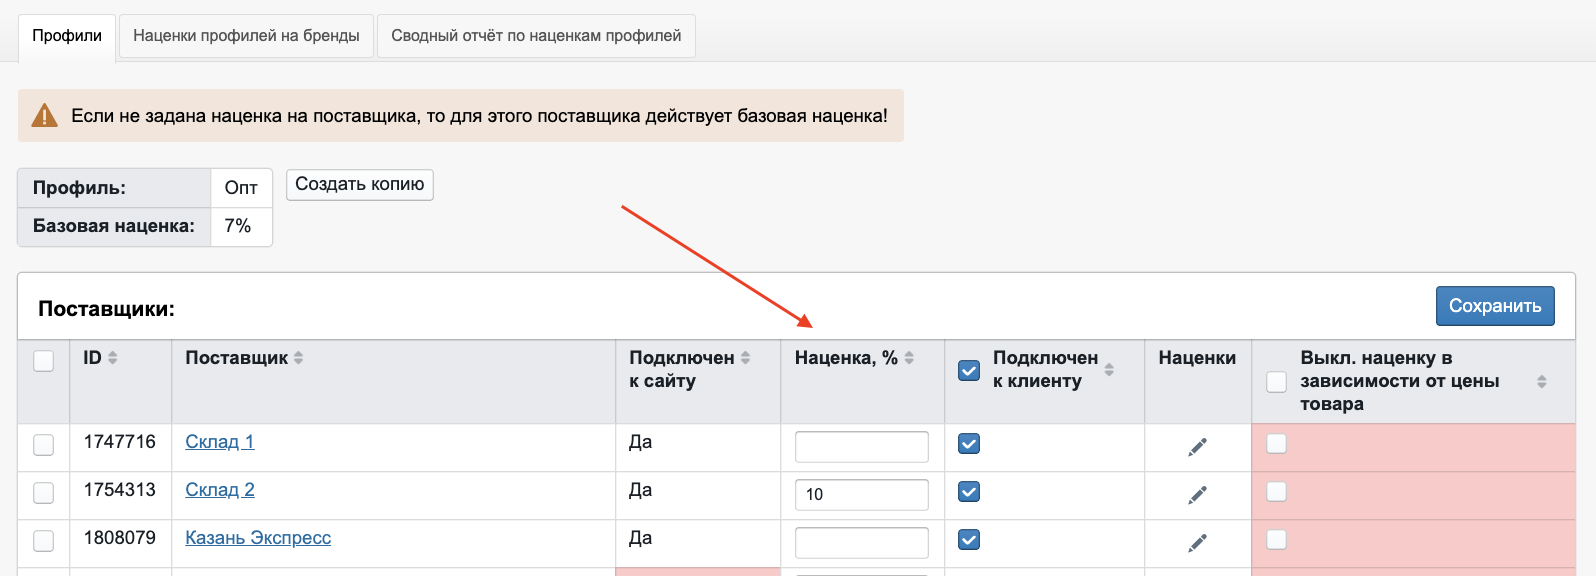
Task: Select row checkbox for supplier 1754313
Action: (44, 492)
